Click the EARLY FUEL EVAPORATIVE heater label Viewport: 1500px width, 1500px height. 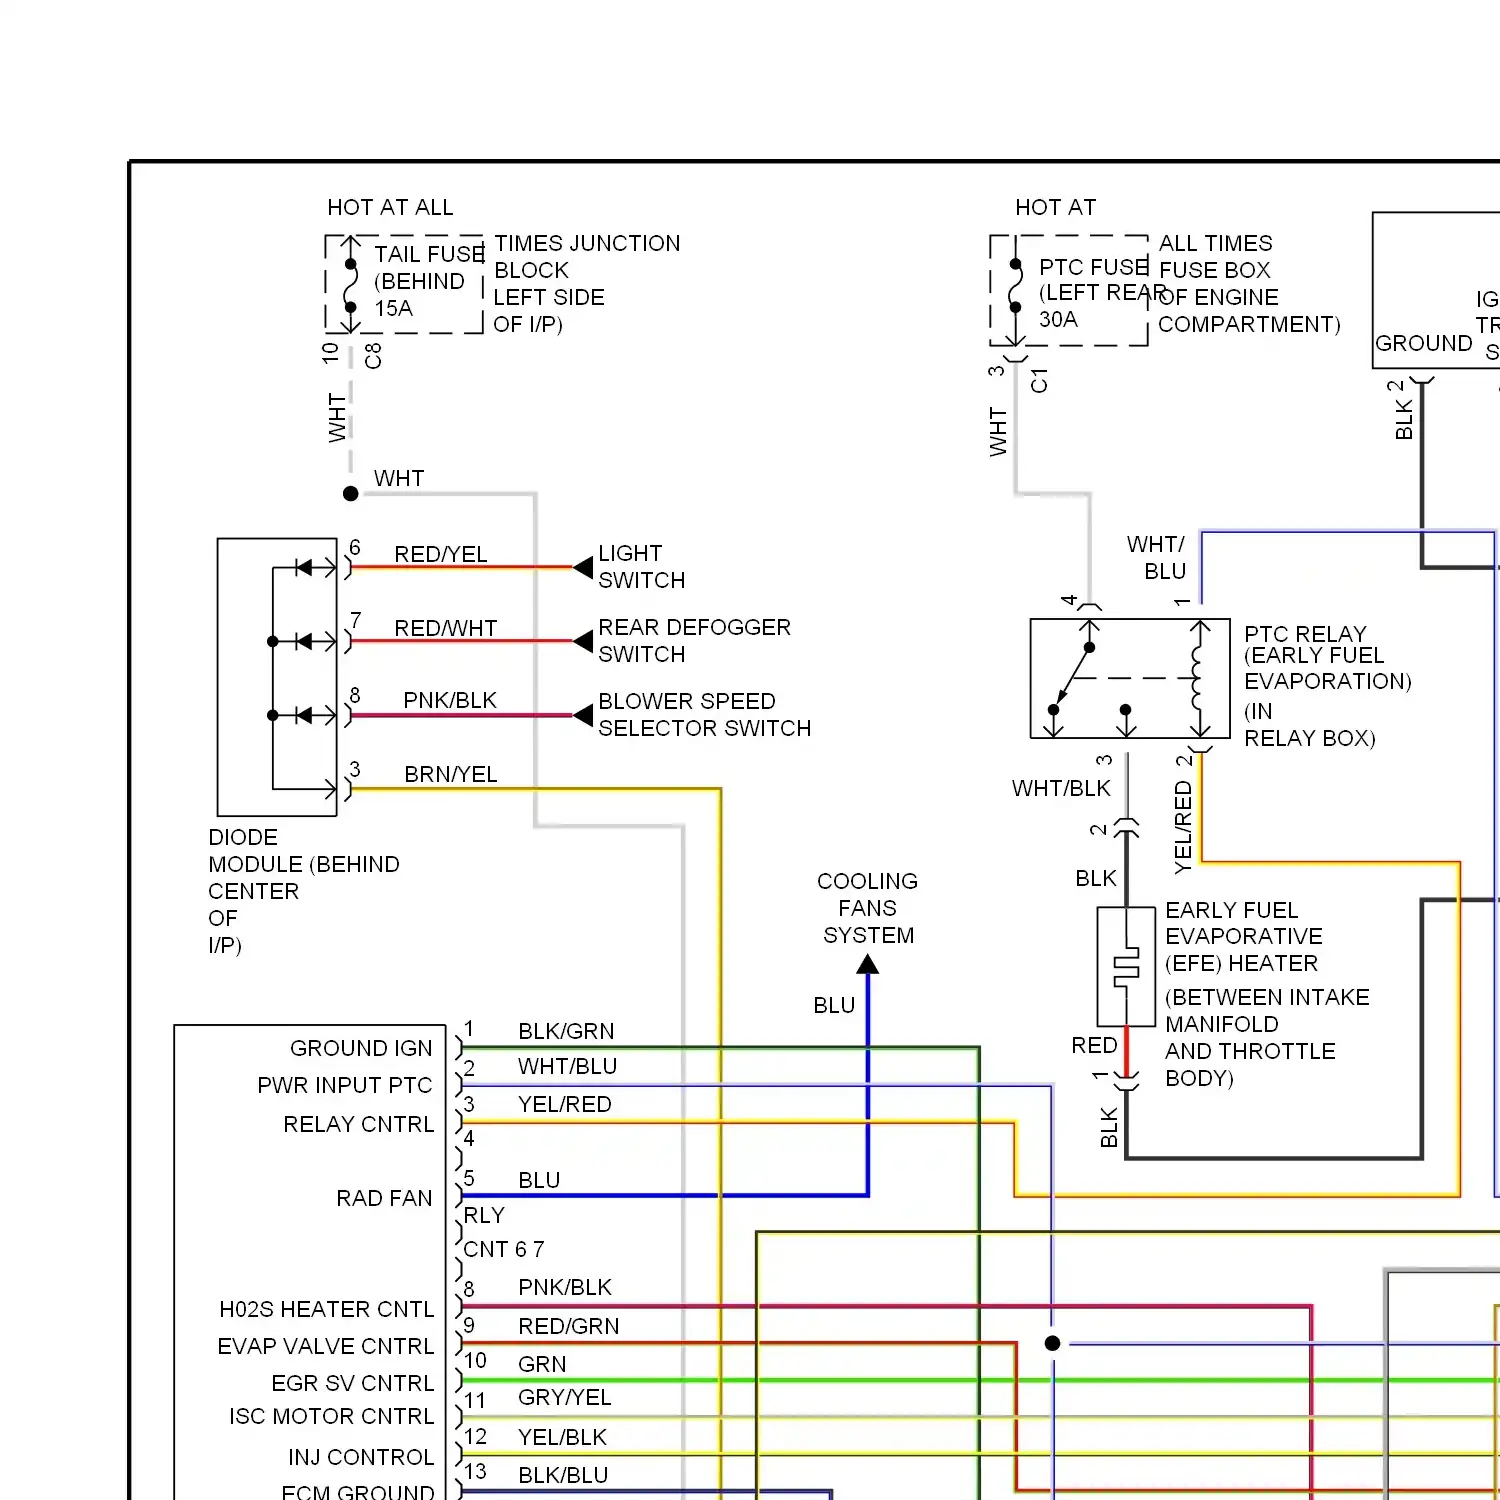click(x=1244, y=937)
